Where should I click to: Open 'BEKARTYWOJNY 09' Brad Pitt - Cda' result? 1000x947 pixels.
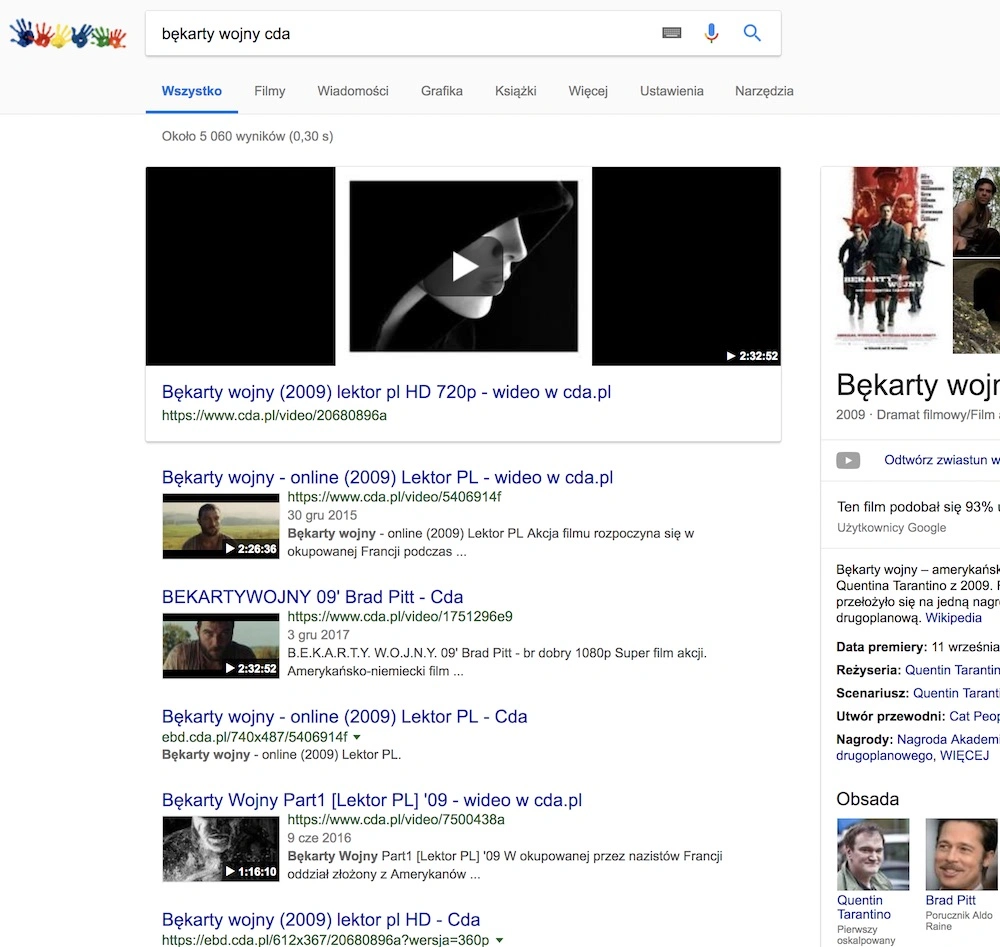(x=312, y=597)
